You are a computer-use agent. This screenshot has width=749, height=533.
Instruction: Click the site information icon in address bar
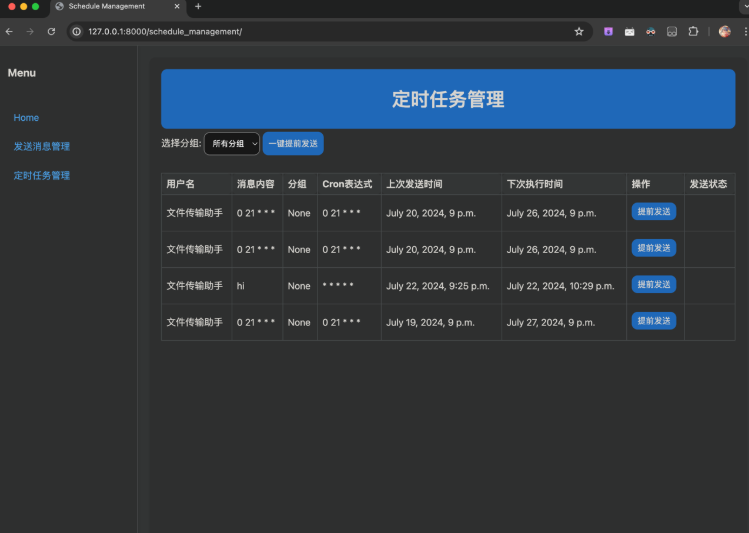(x=77, y=32)
